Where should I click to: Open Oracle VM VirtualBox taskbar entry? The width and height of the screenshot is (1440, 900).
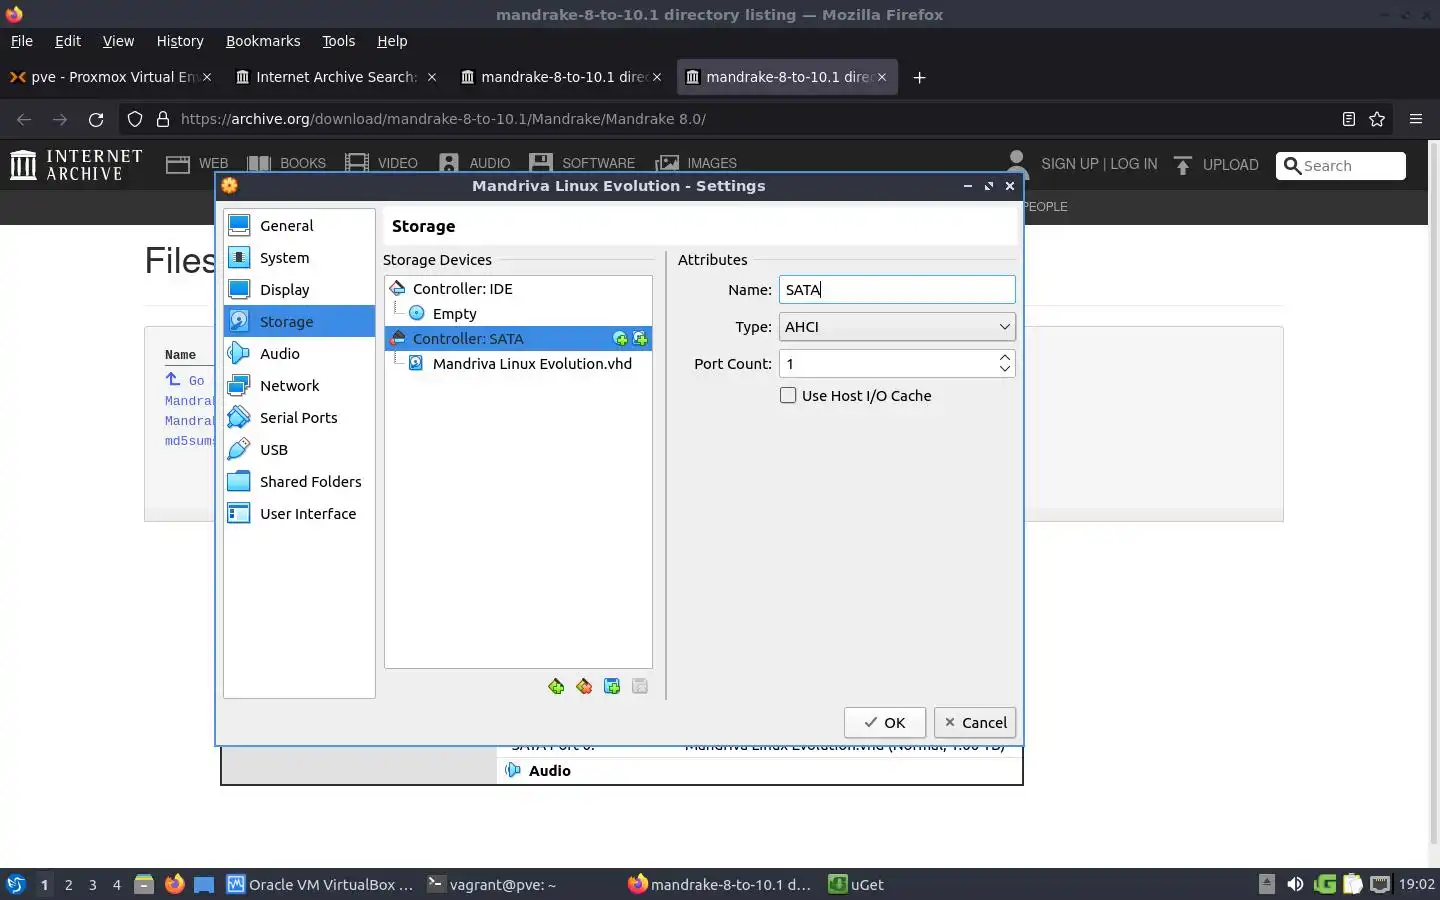point(321,884)
